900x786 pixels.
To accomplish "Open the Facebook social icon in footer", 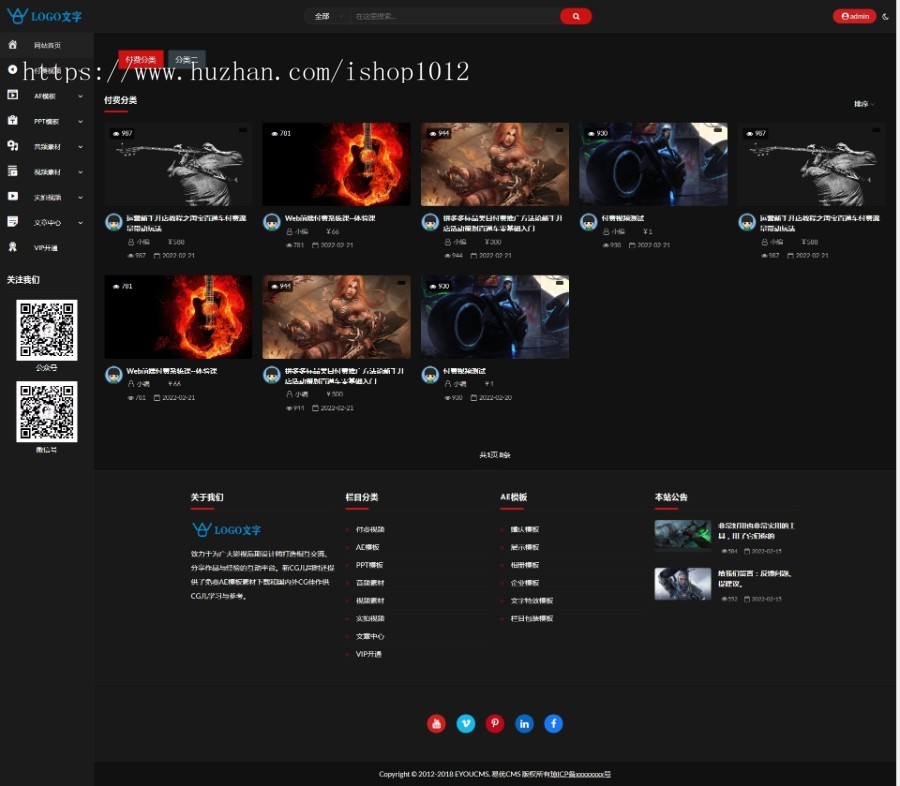I will pos(553,723).
